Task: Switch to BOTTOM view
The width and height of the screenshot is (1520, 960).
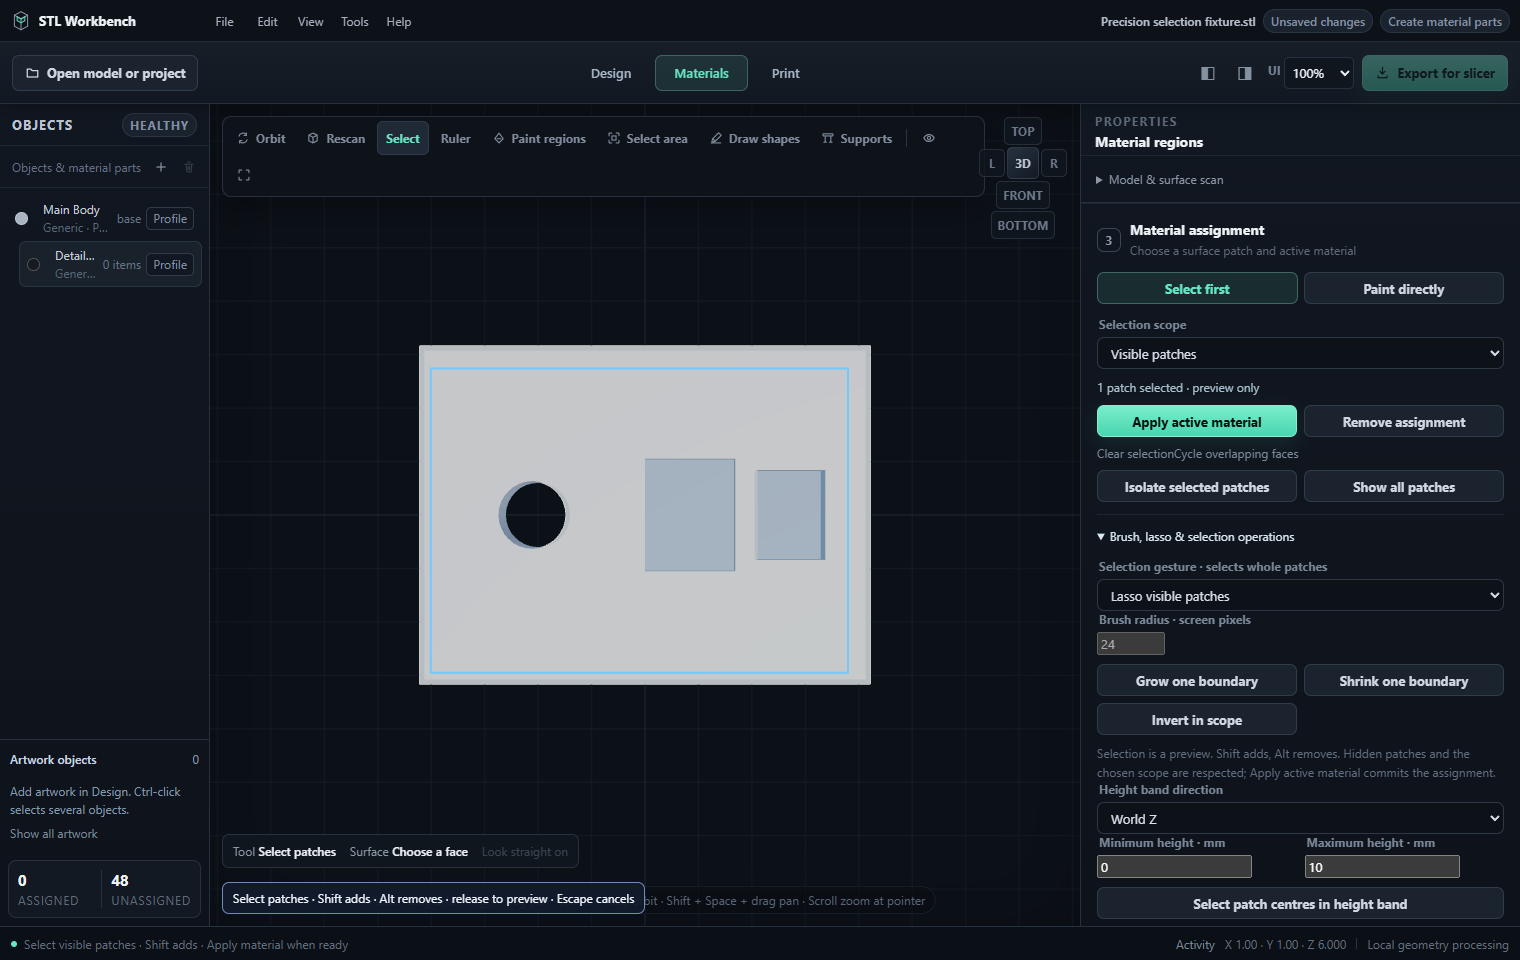Action: pyautogui.click(x=1023, y=225)
